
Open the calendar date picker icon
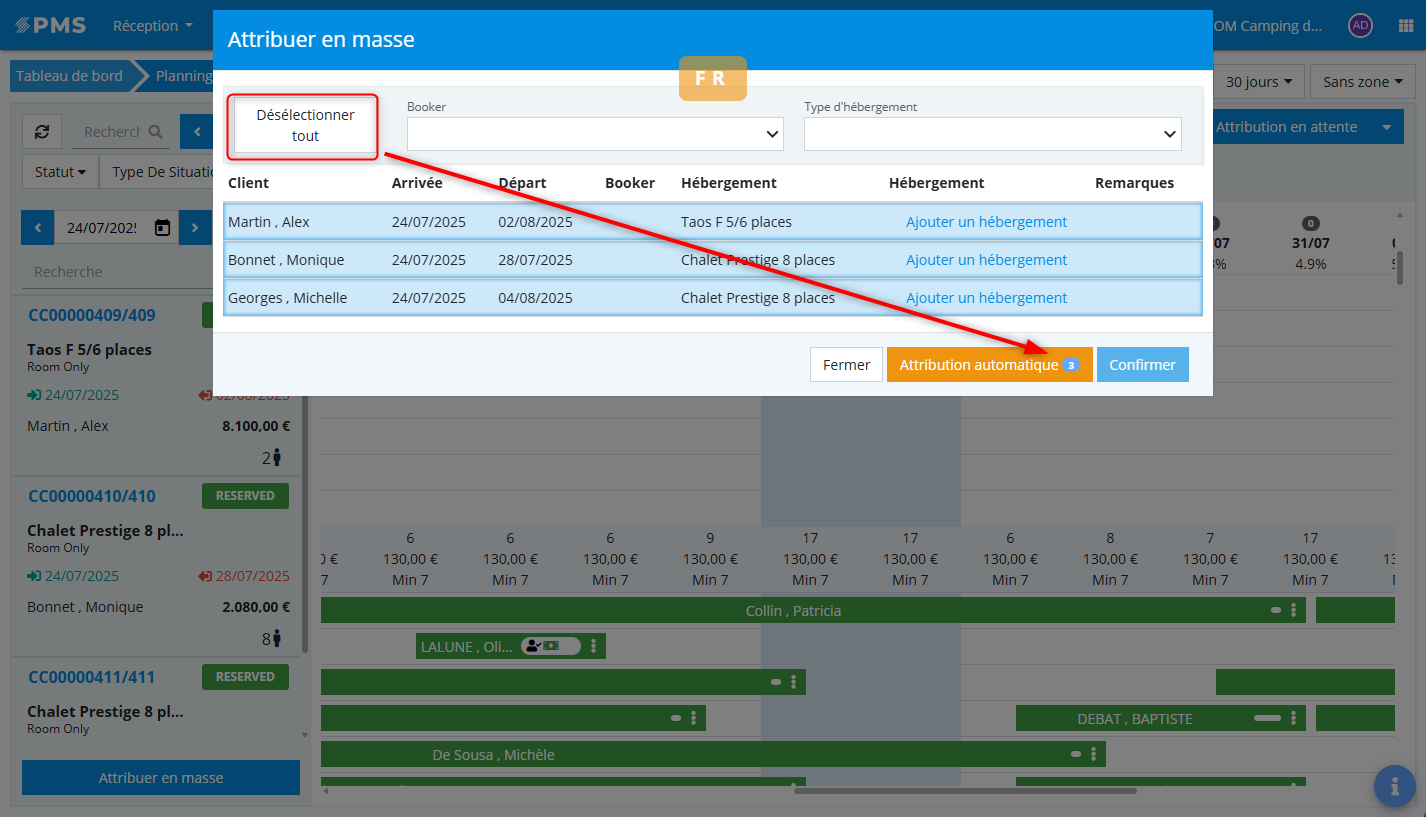162,228
